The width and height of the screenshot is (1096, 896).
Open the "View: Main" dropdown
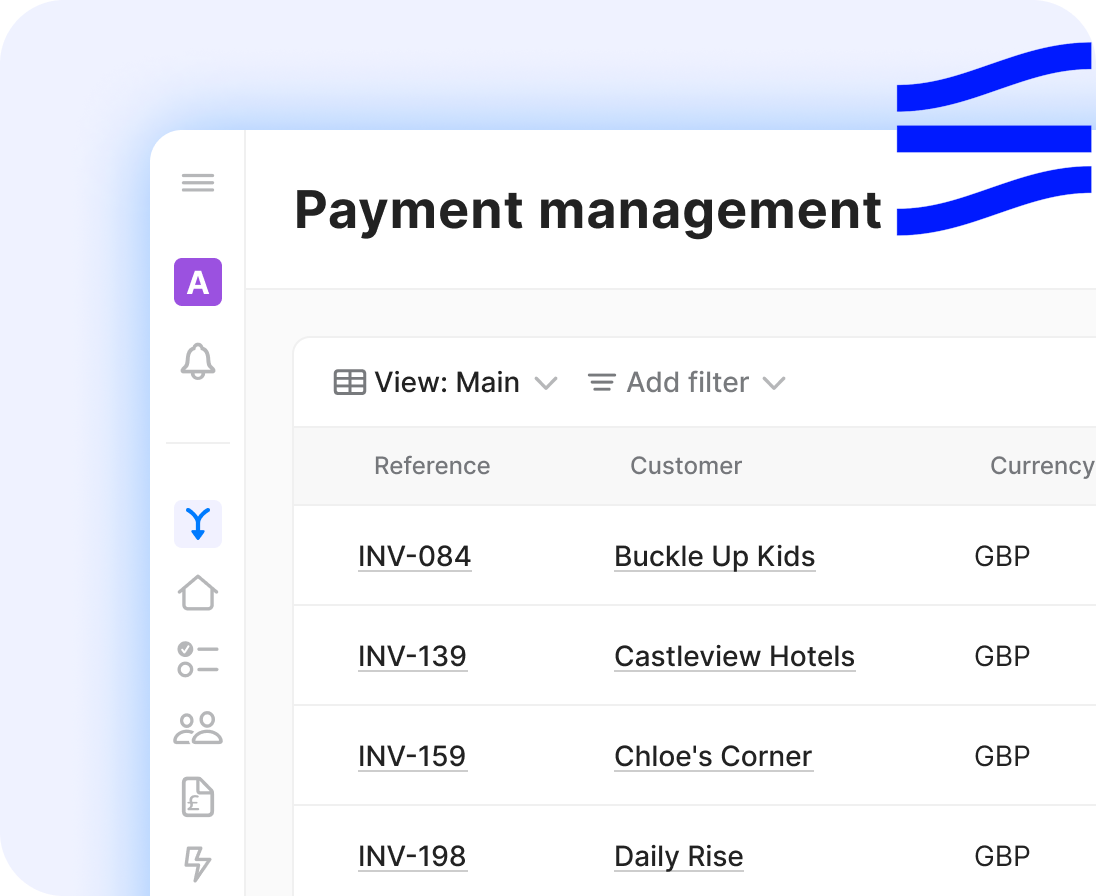pyautogui.click(x=446, y=382)
